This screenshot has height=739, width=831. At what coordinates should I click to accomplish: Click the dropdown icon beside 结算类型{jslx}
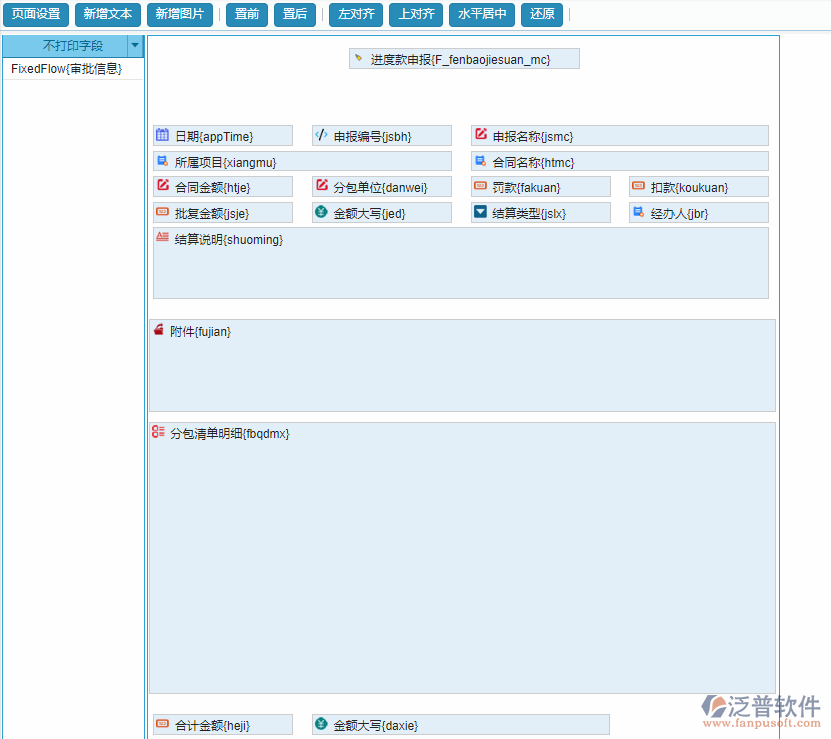tap(481, 212)
